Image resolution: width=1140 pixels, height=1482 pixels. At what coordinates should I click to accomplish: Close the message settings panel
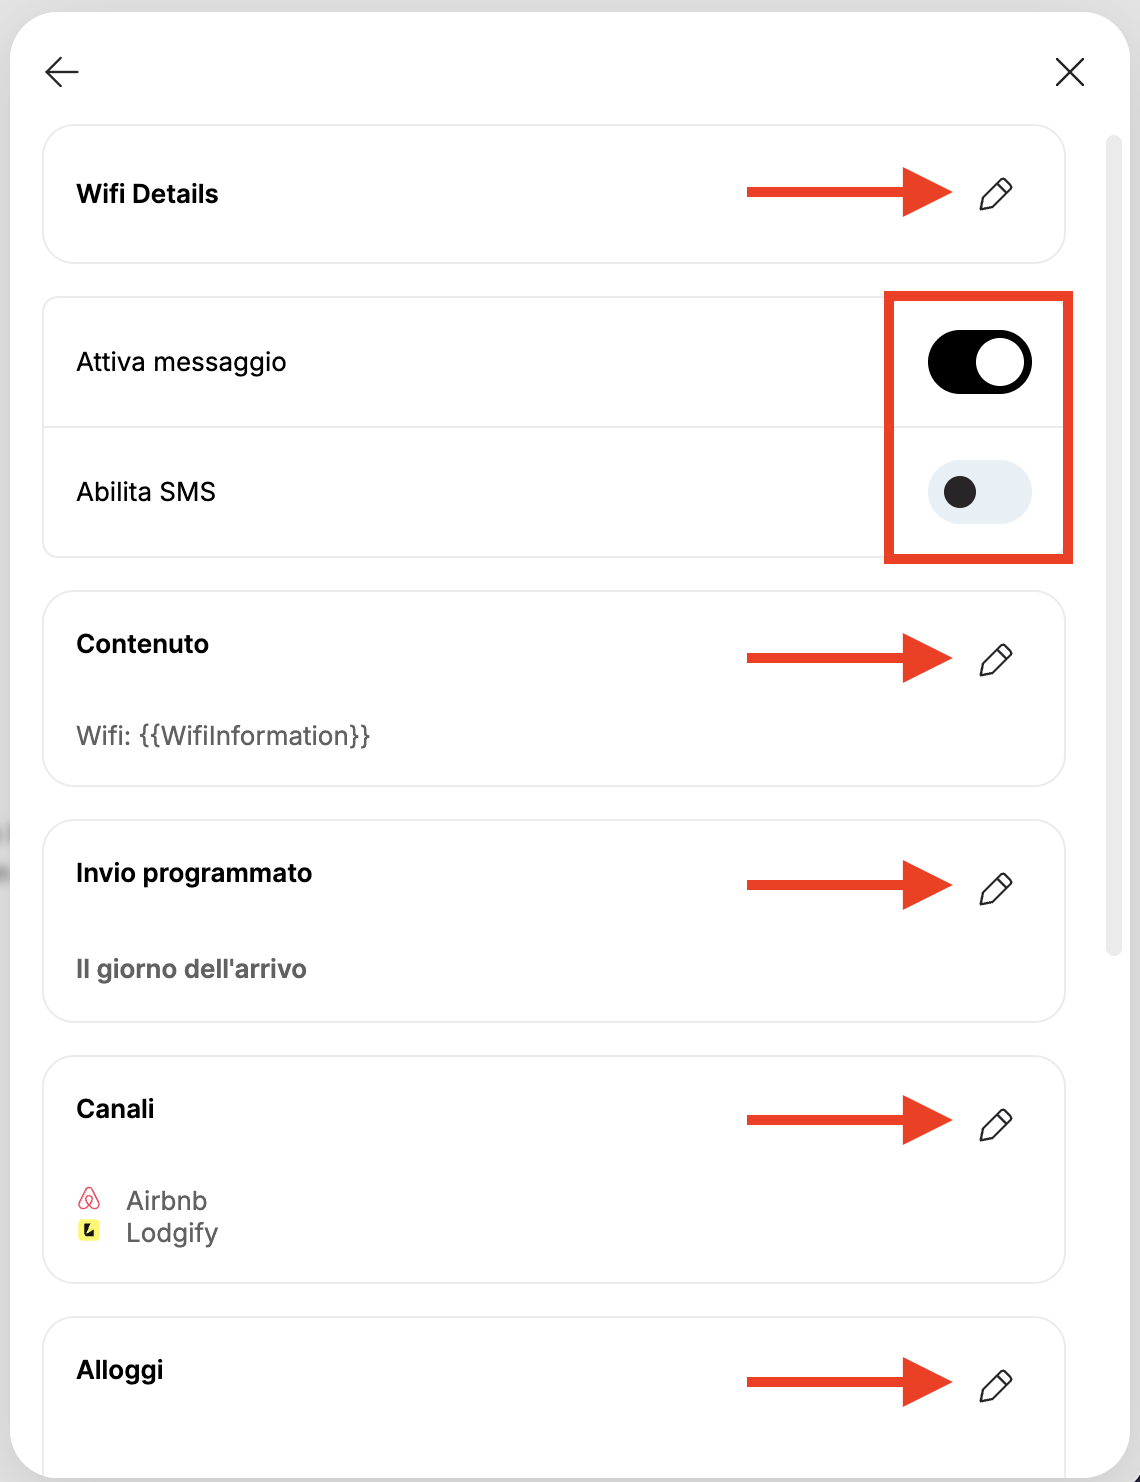pos(1070,72)
